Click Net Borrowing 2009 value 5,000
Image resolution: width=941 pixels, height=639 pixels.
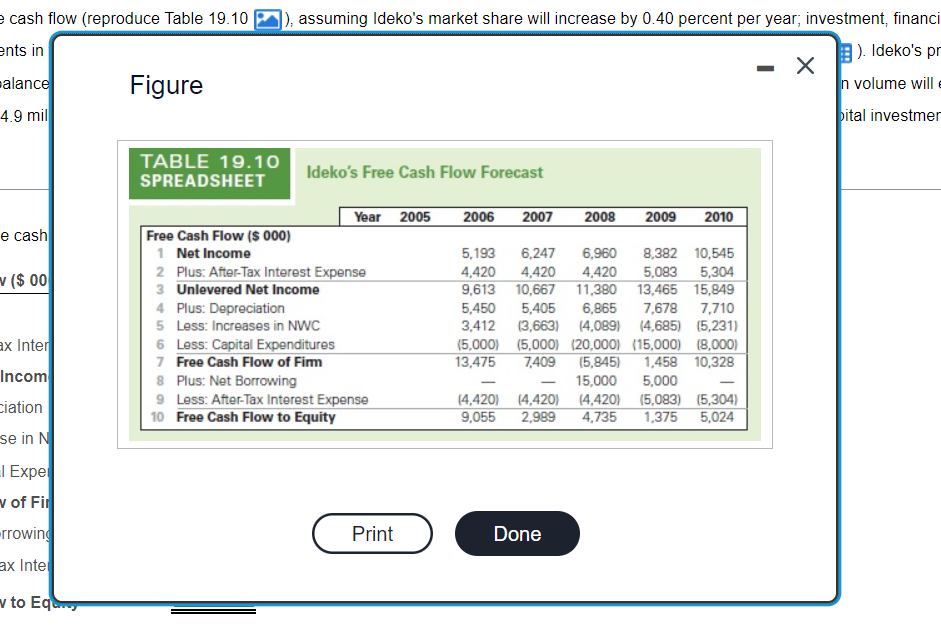660,381
